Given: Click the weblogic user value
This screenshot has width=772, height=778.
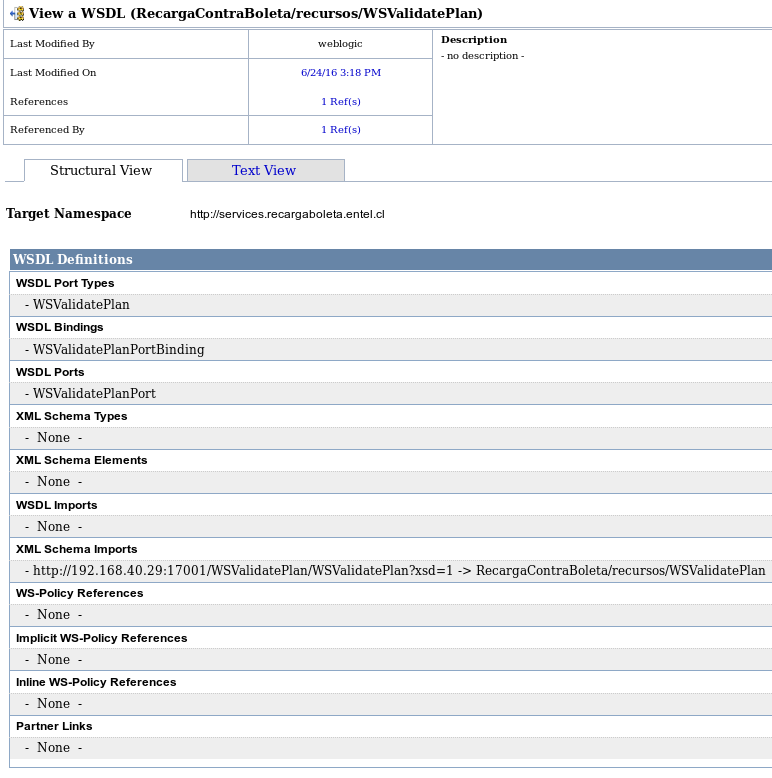Looking at the screenshot, I should pyautogui.click(x=340, y=44).
